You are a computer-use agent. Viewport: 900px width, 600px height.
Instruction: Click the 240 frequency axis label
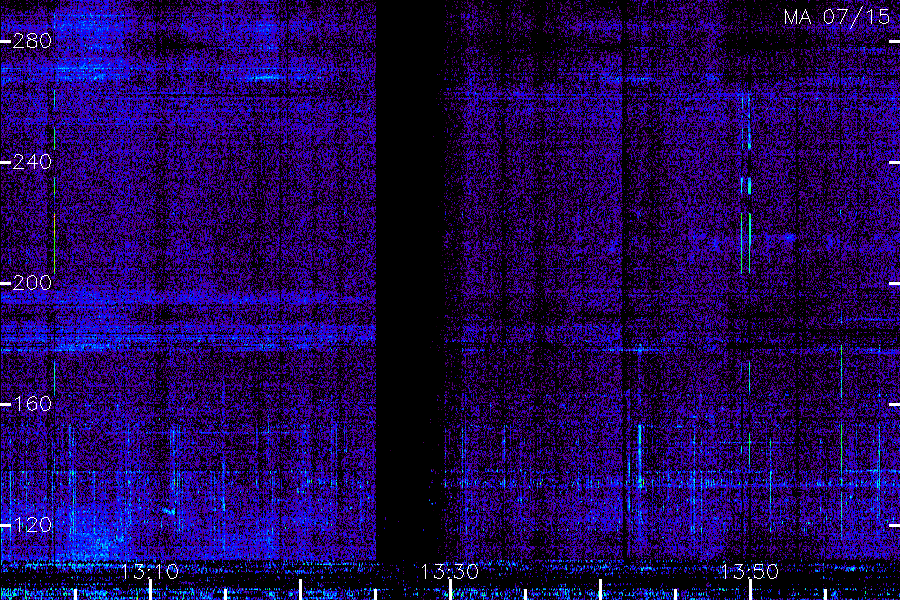point(32,162)
